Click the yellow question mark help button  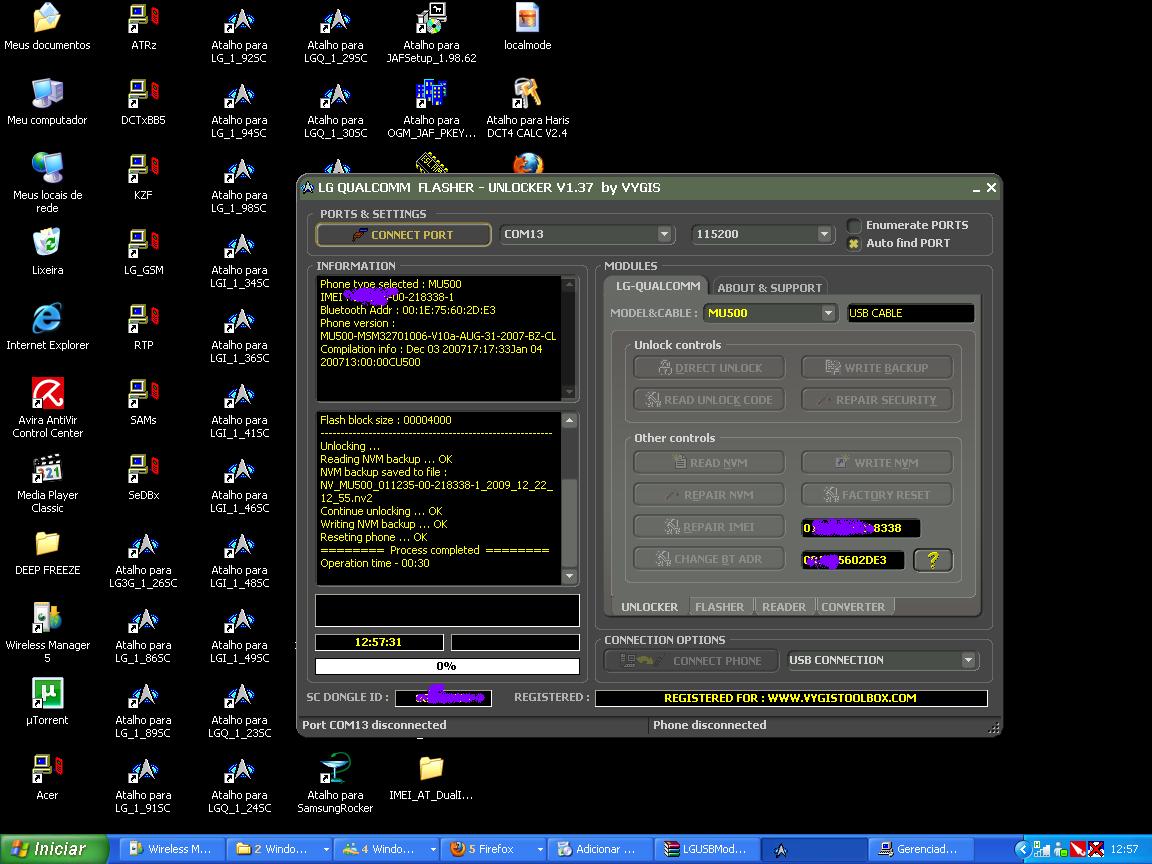pos(933,560)
